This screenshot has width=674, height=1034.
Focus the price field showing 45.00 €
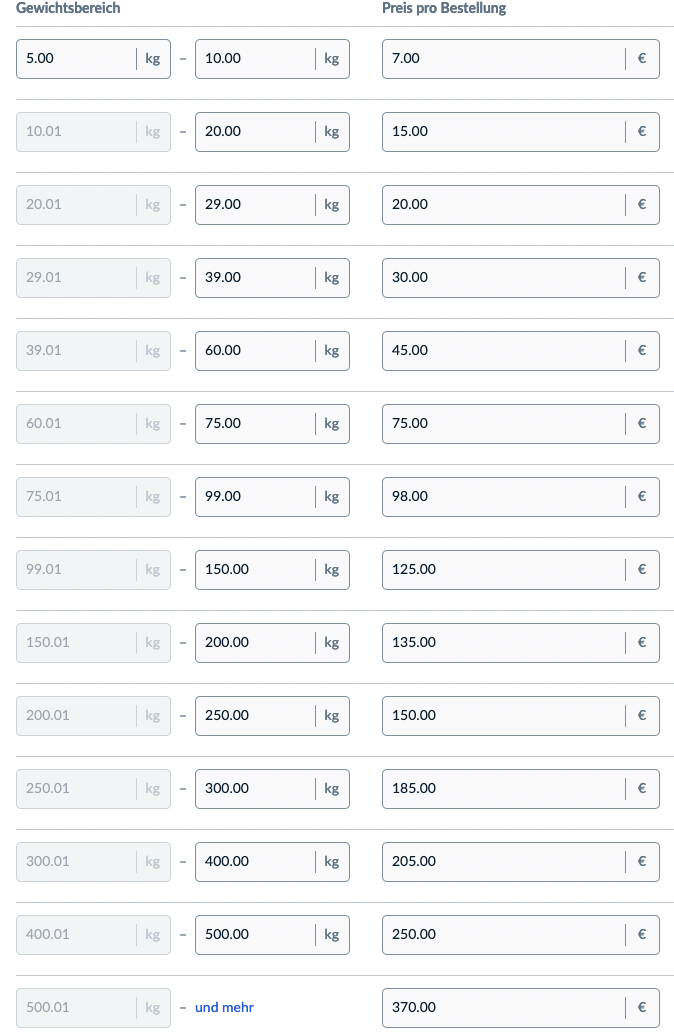pos(503,350)
